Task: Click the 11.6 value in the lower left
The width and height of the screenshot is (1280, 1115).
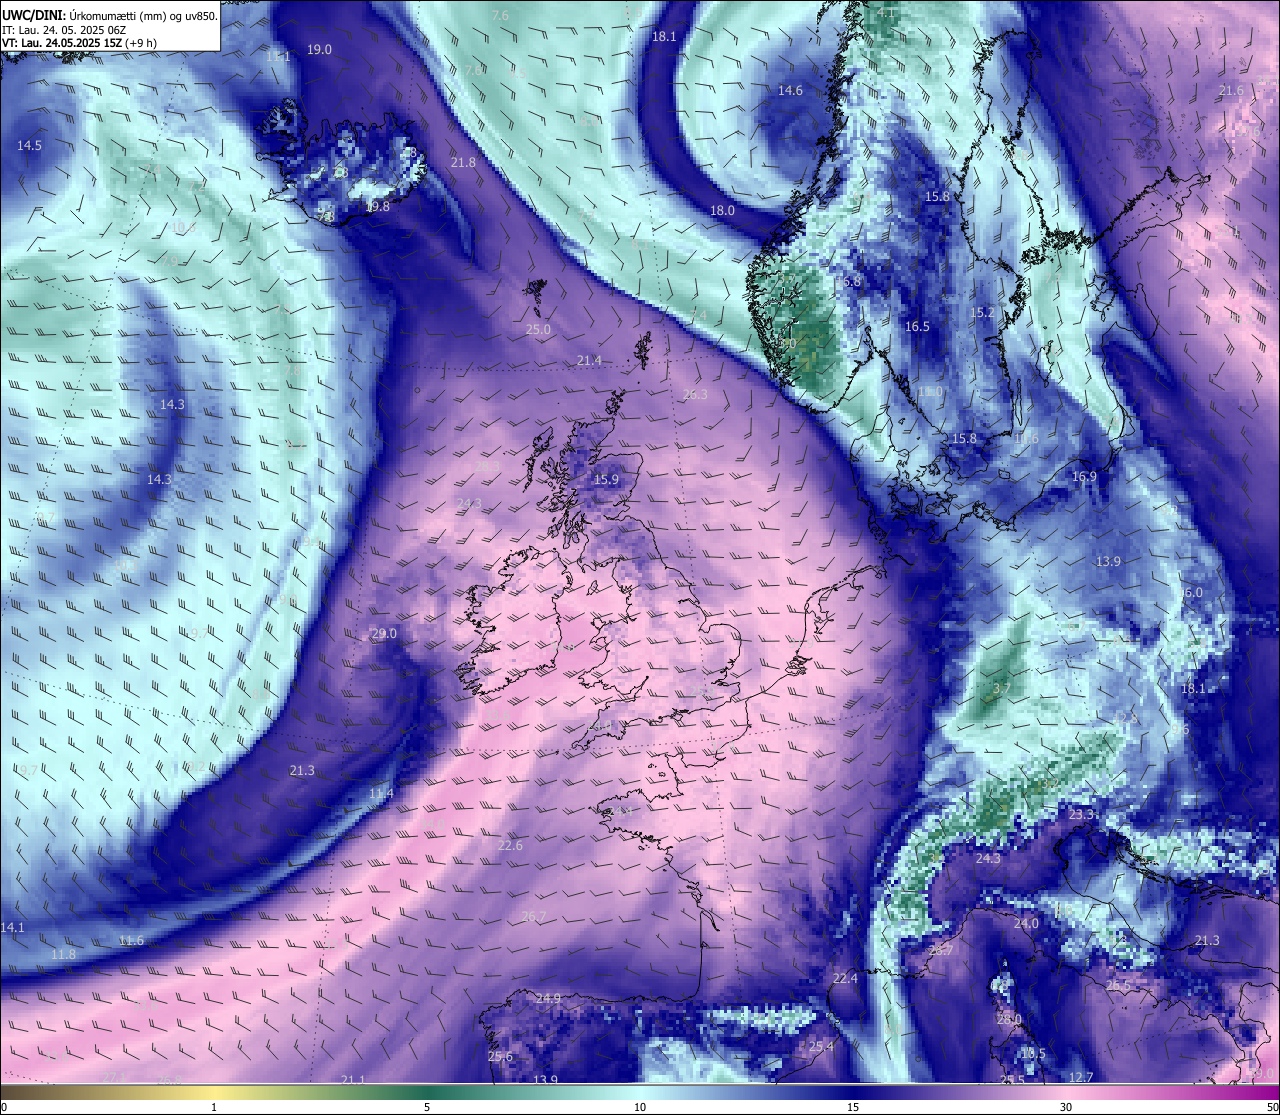Action: coord(131,941)
